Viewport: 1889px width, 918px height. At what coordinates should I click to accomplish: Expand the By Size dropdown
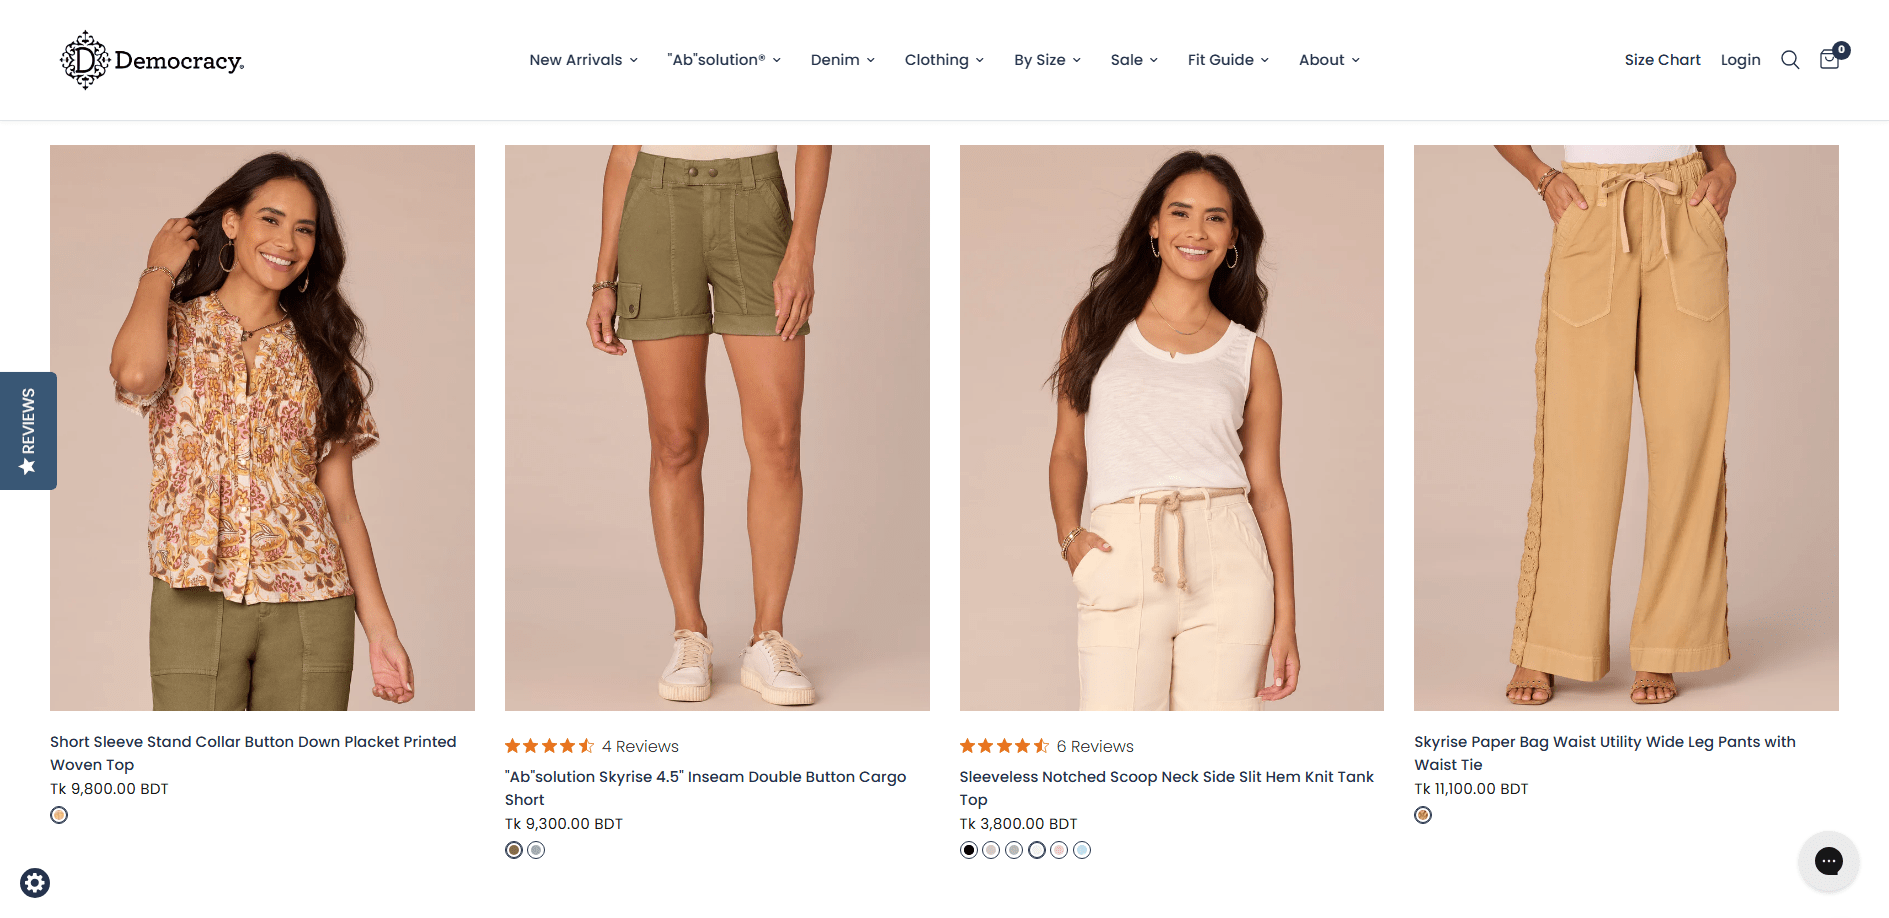1047,60
